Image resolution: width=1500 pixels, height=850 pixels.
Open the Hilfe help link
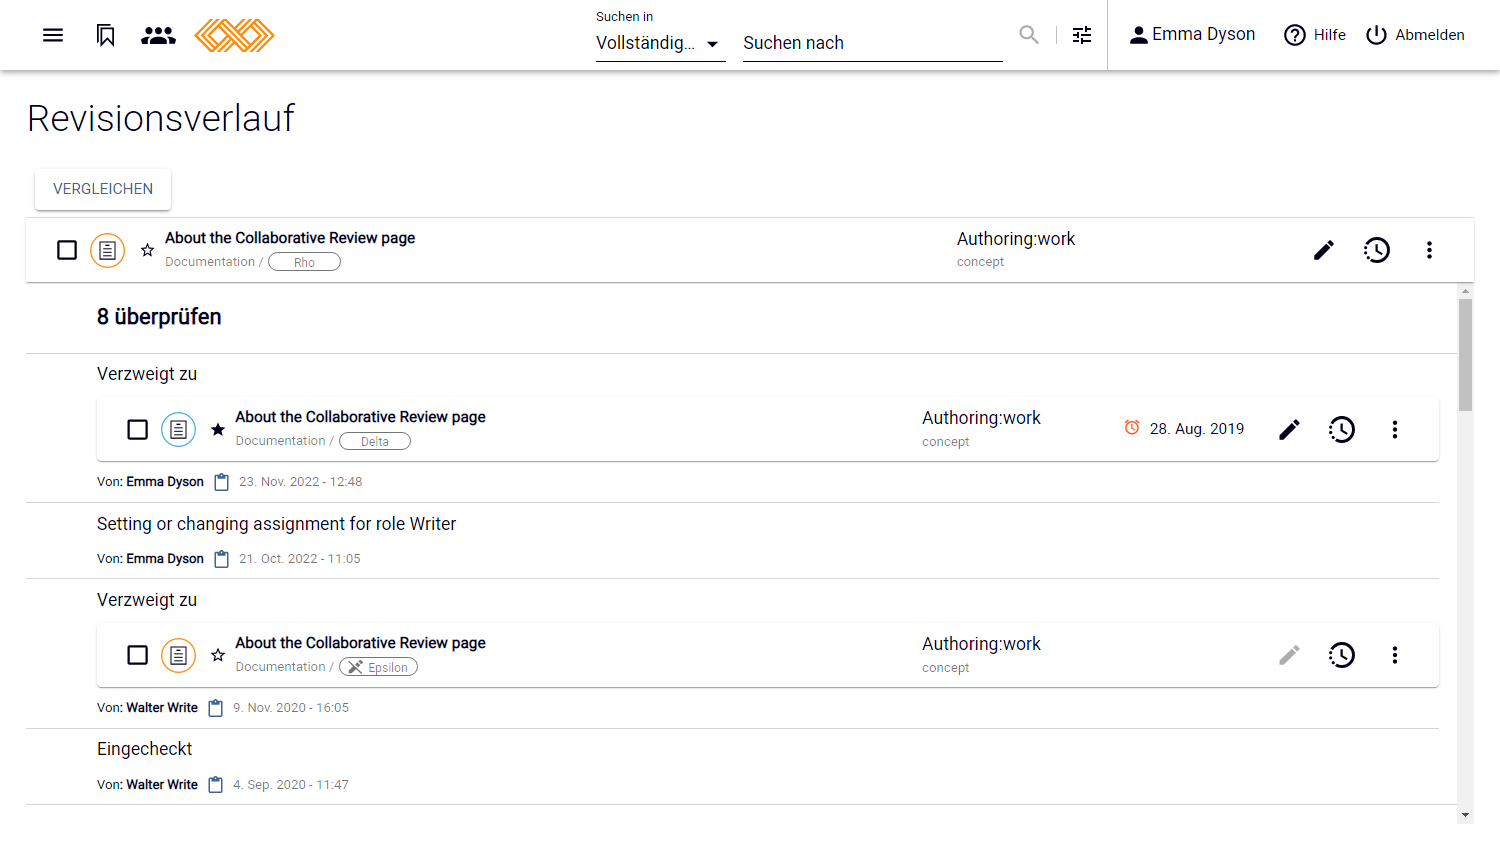tap(1315, 35)
